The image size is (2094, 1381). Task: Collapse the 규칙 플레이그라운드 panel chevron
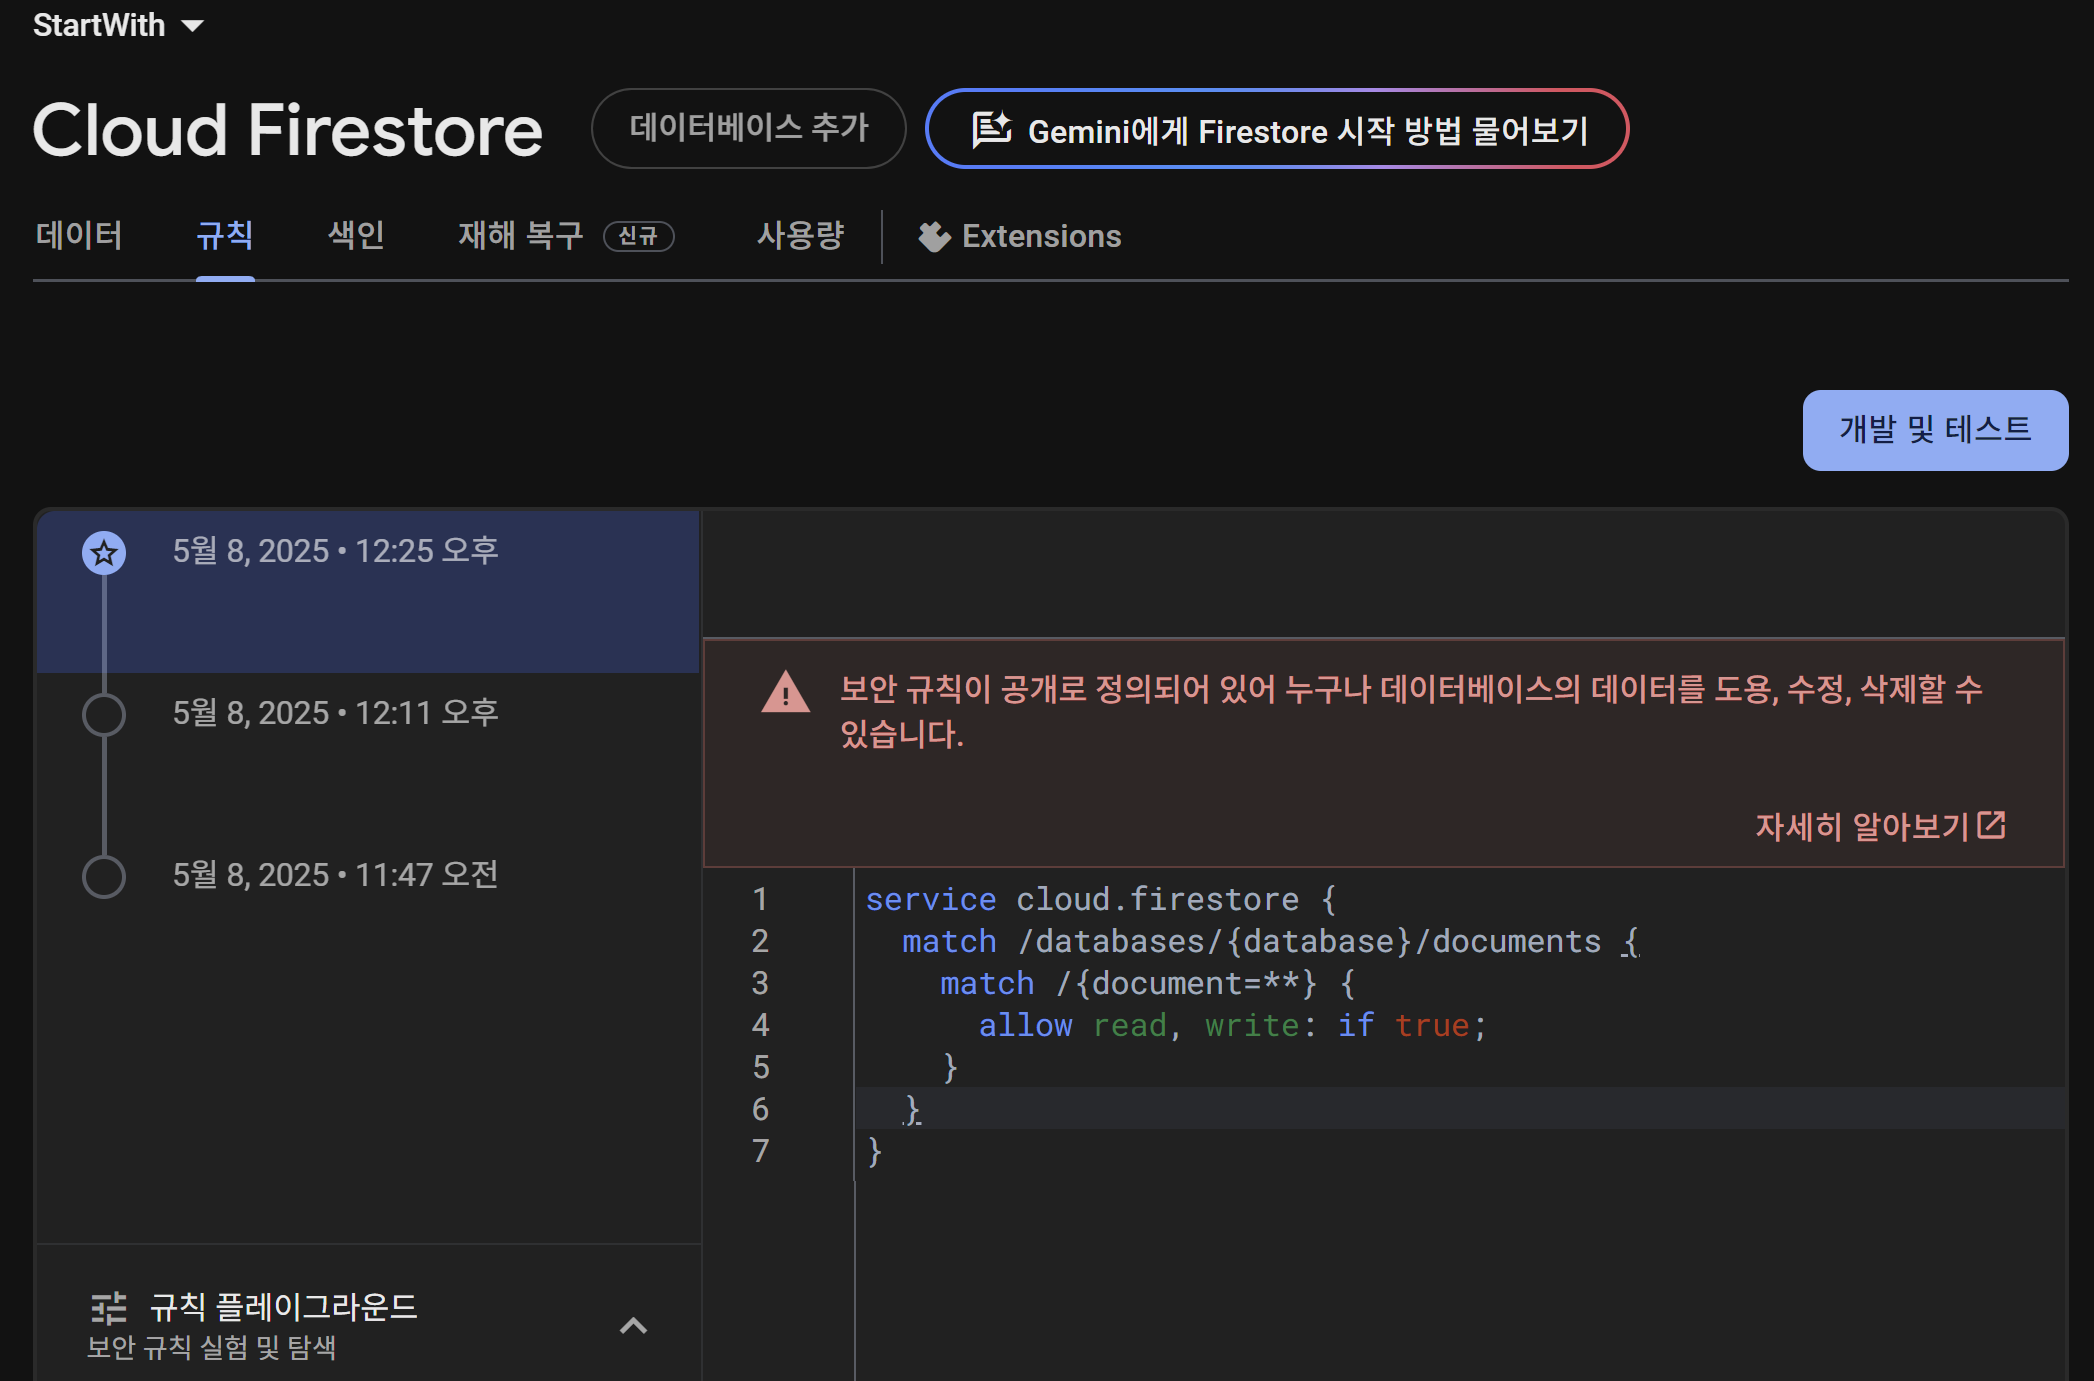coord(633,1326)
